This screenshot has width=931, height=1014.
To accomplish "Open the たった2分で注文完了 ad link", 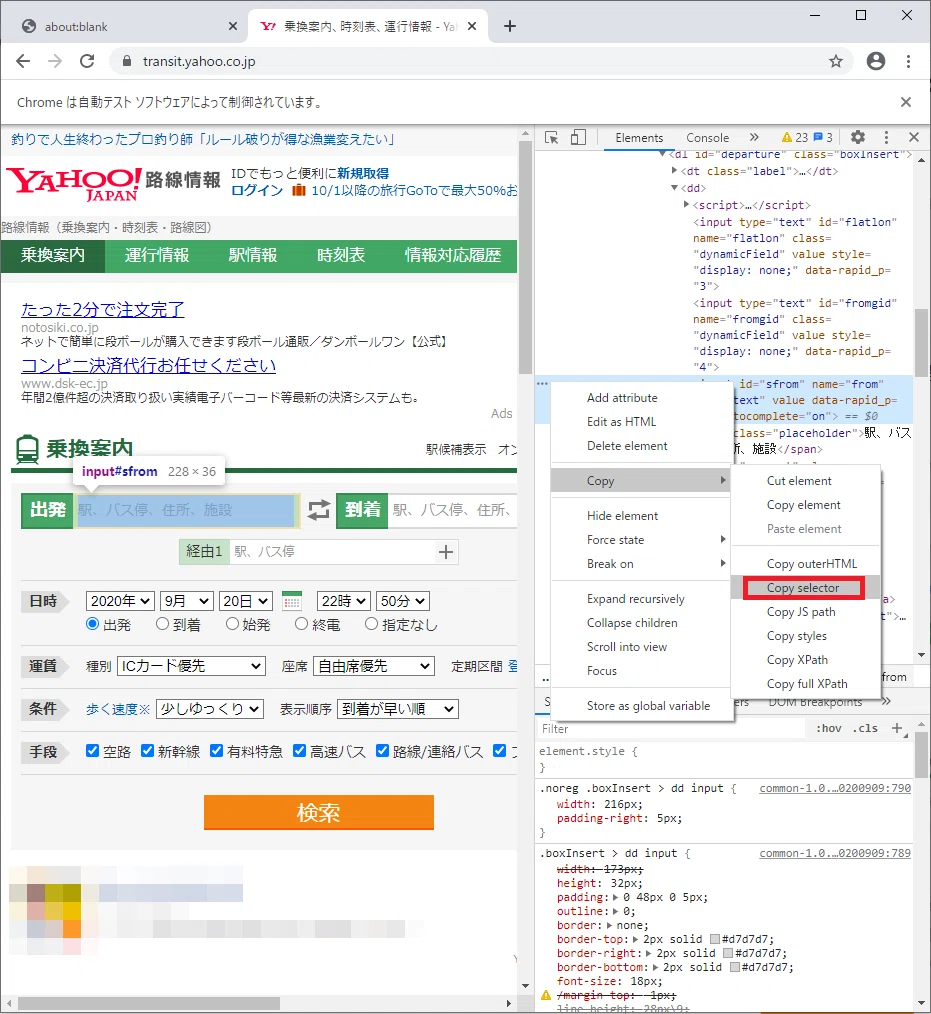I will [x=102, y=309].
